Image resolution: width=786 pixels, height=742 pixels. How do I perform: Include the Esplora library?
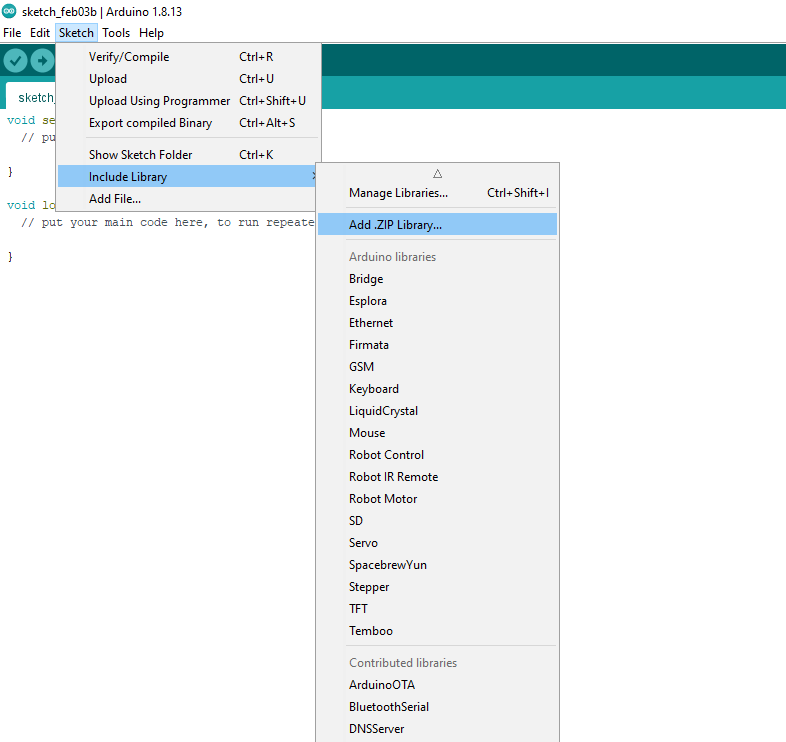437,301
